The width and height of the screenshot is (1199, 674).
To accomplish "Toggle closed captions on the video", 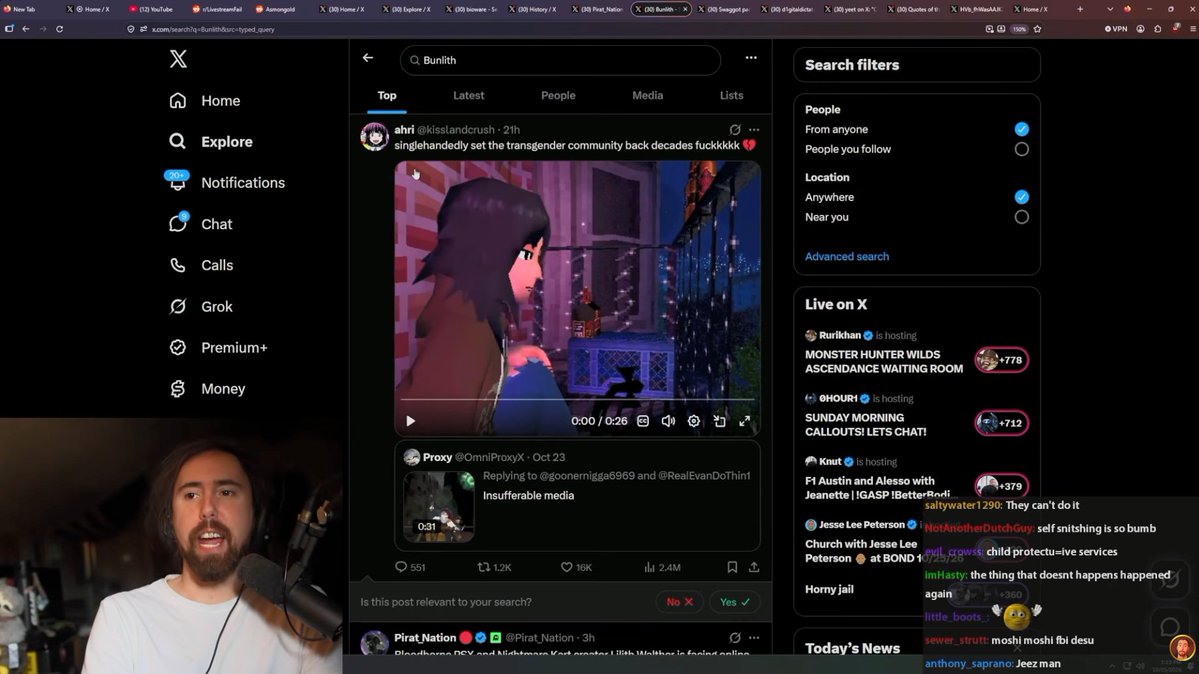I will (643, 421).
